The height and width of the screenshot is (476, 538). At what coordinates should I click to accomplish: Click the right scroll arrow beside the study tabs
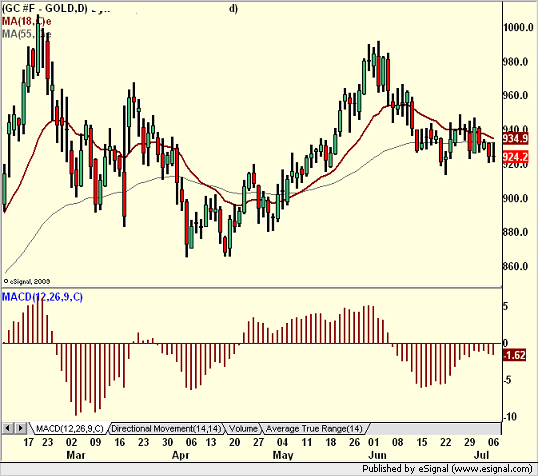click(20, 428)
